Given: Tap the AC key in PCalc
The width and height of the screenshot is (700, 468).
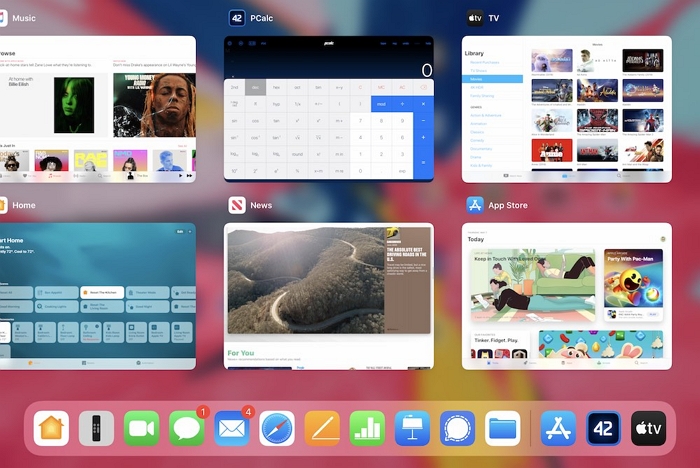Looking at the screenshot, I should tap(402, 88).
